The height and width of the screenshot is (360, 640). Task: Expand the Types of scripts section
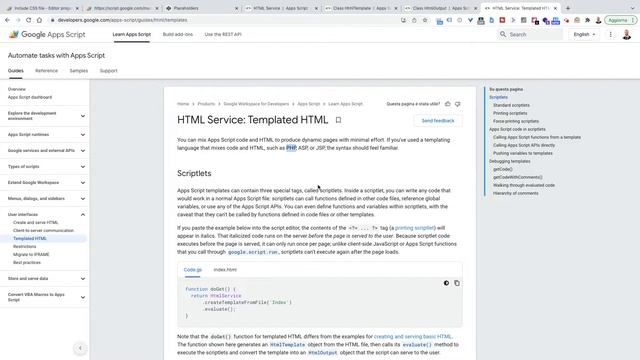pos(83,167)
